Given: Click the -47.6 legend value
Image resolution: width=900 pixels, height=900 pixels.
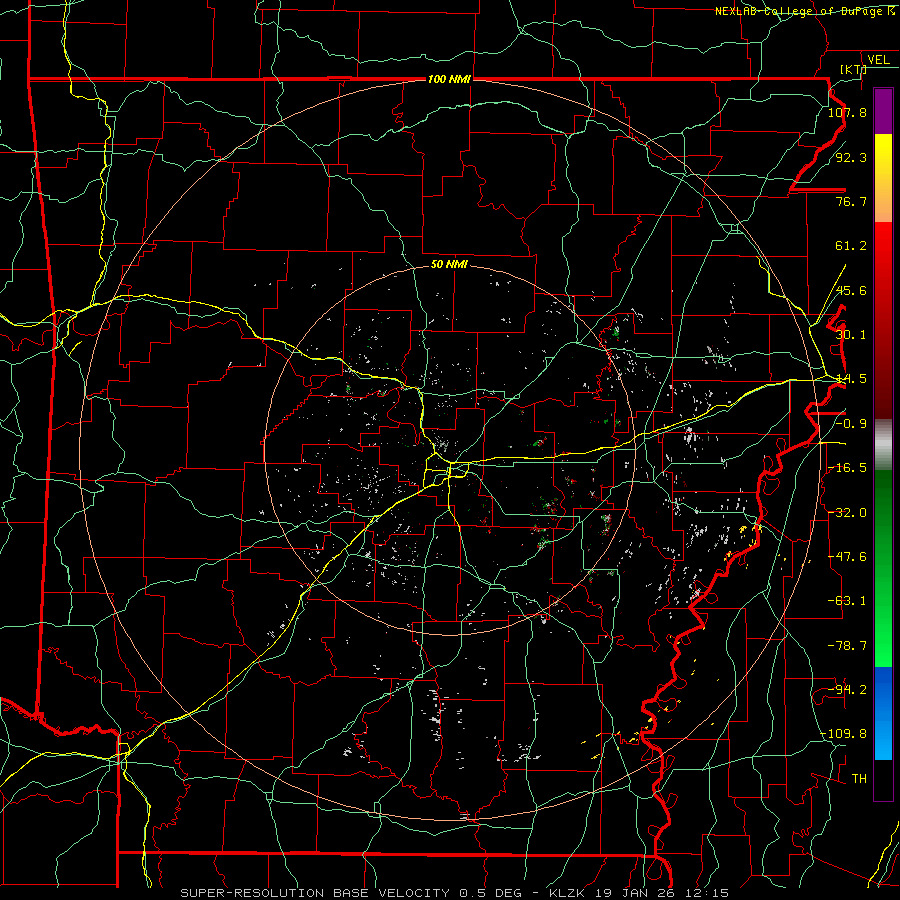Looking at the screenshot, I should pos(847,557).
